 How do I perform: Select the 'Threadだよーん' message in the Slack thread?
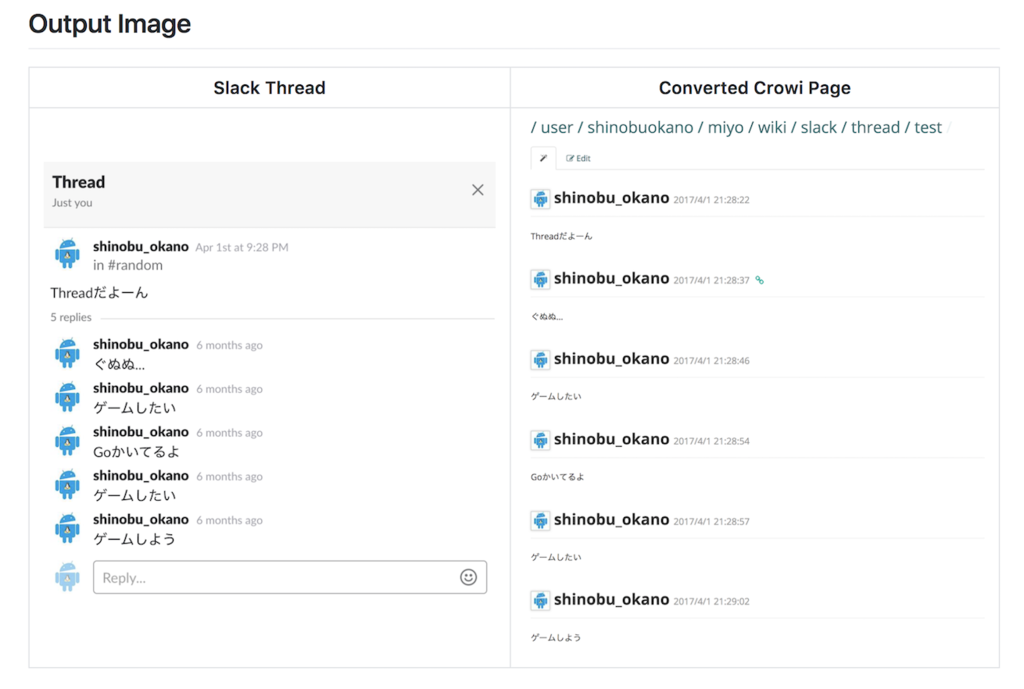[99, 293]
